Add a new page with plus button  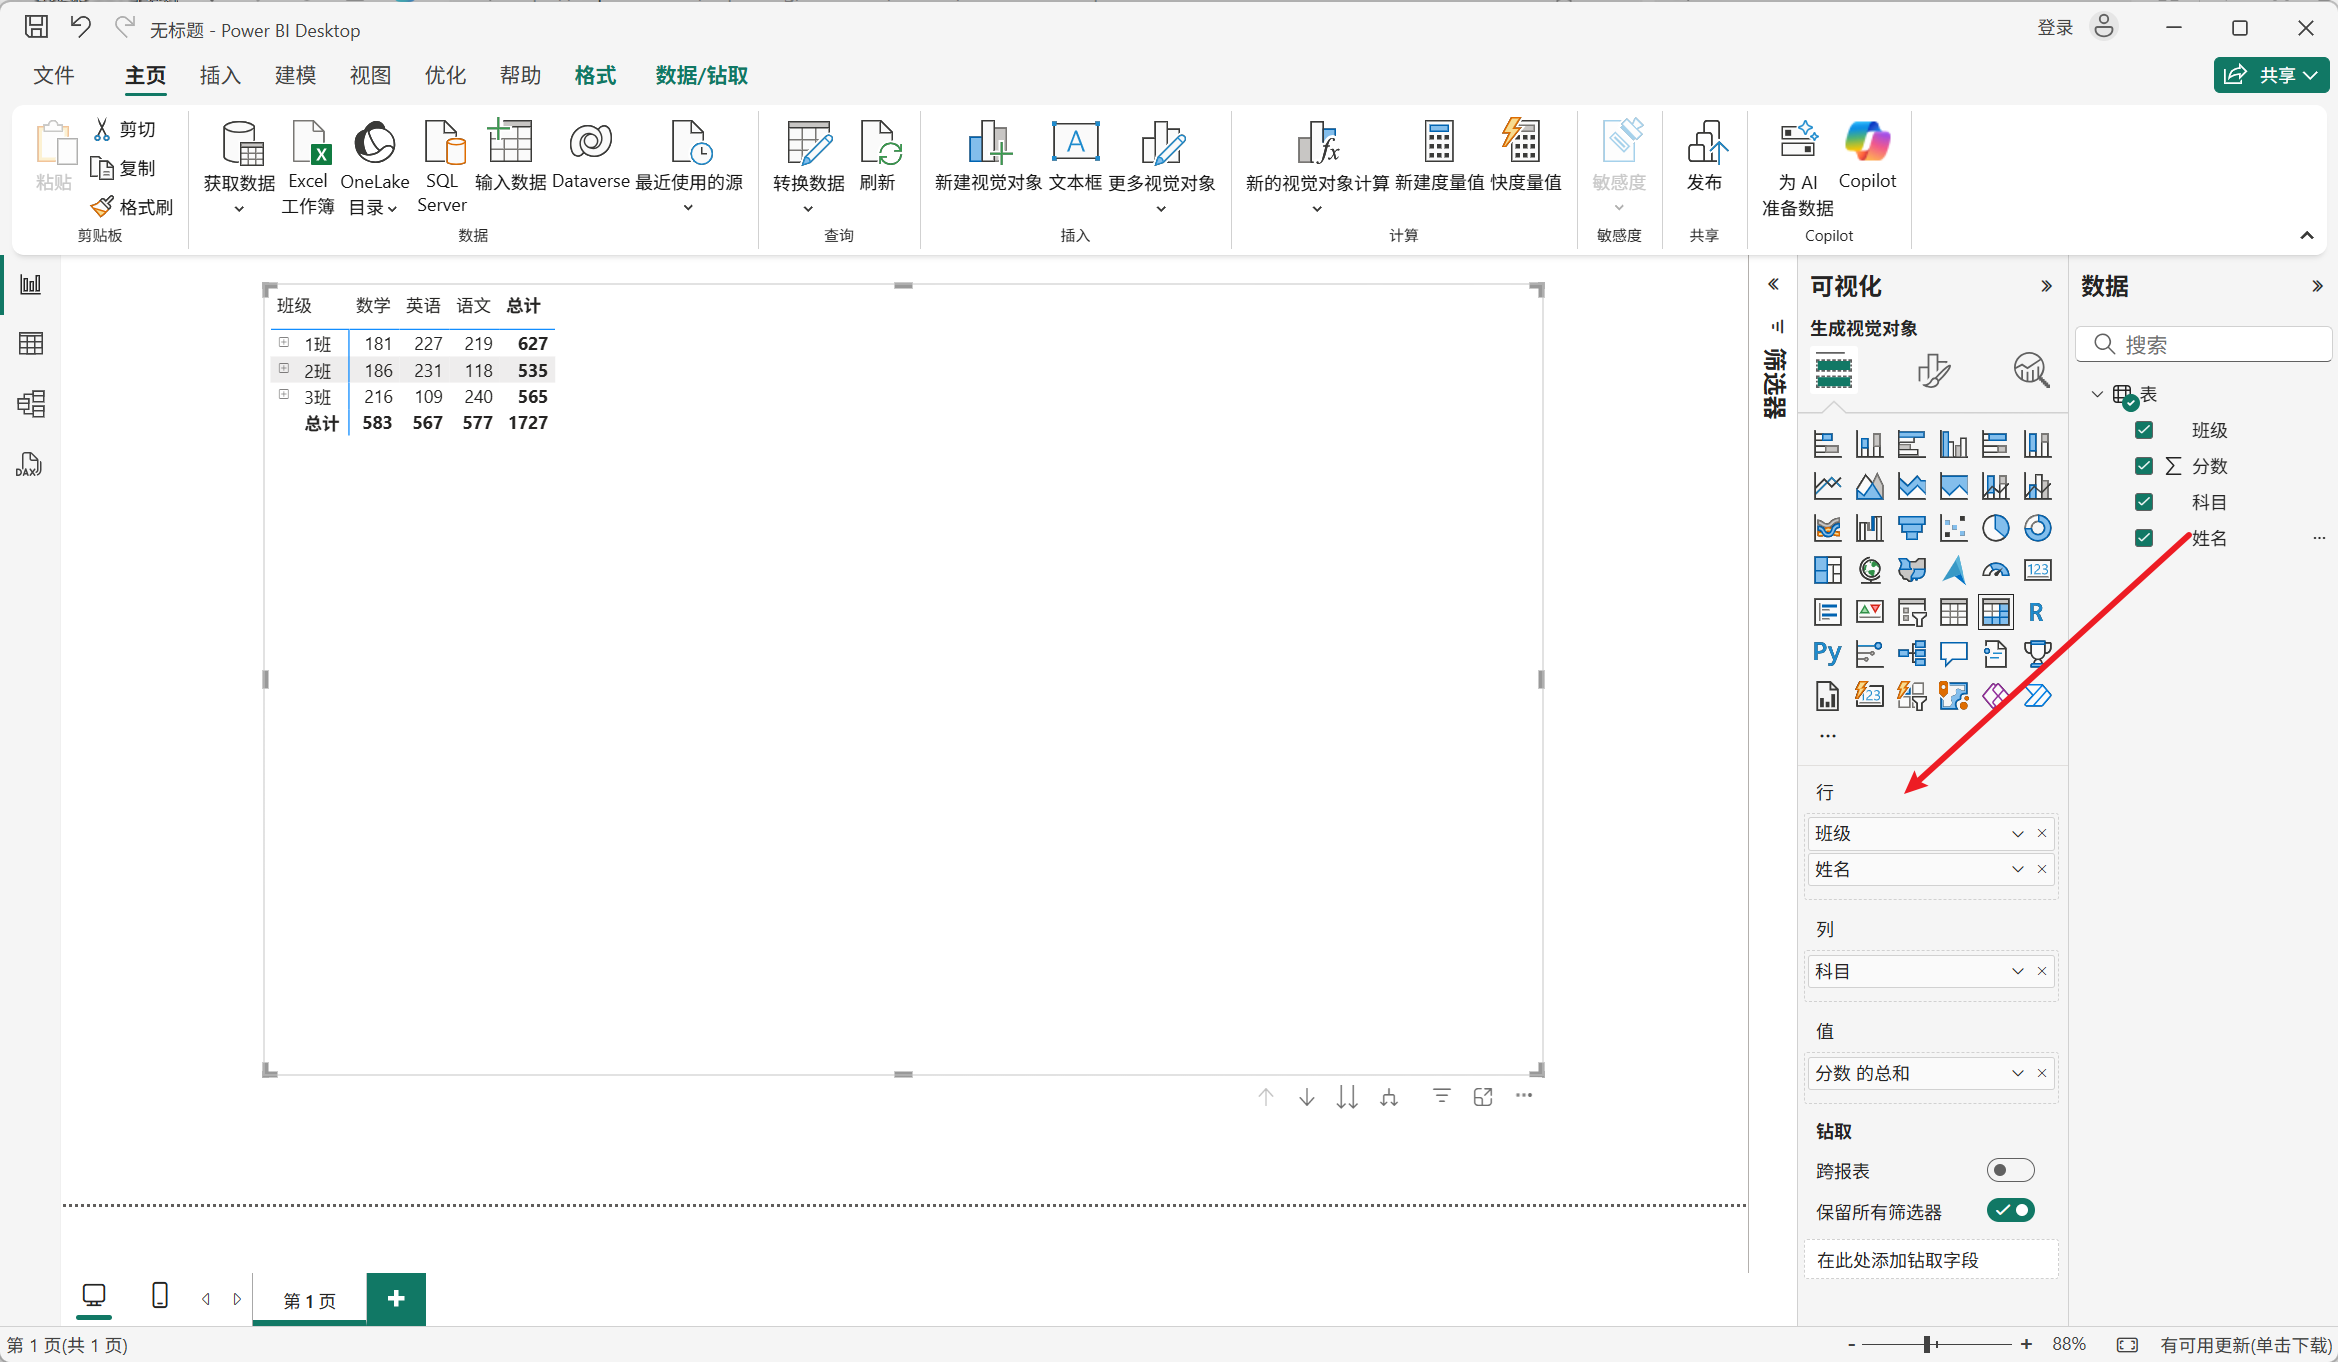[396, 1299]
